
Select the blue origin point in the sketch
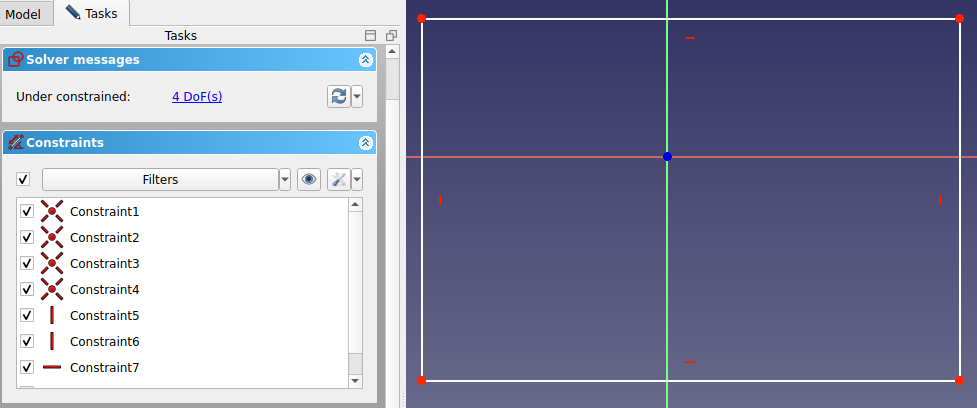(667, 156)
